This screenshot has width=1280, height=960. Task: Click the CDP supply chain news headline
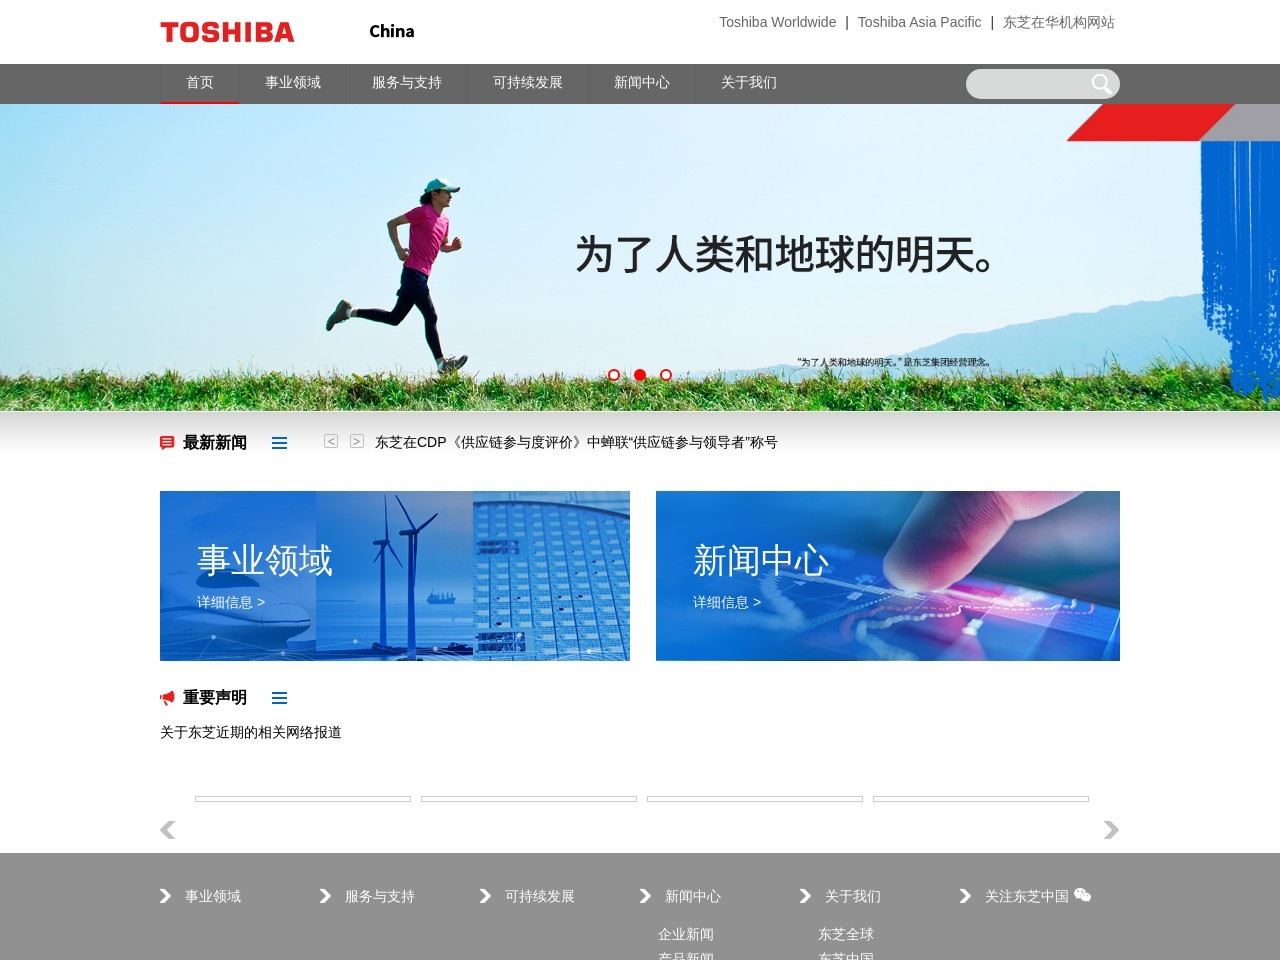[577, 442]
